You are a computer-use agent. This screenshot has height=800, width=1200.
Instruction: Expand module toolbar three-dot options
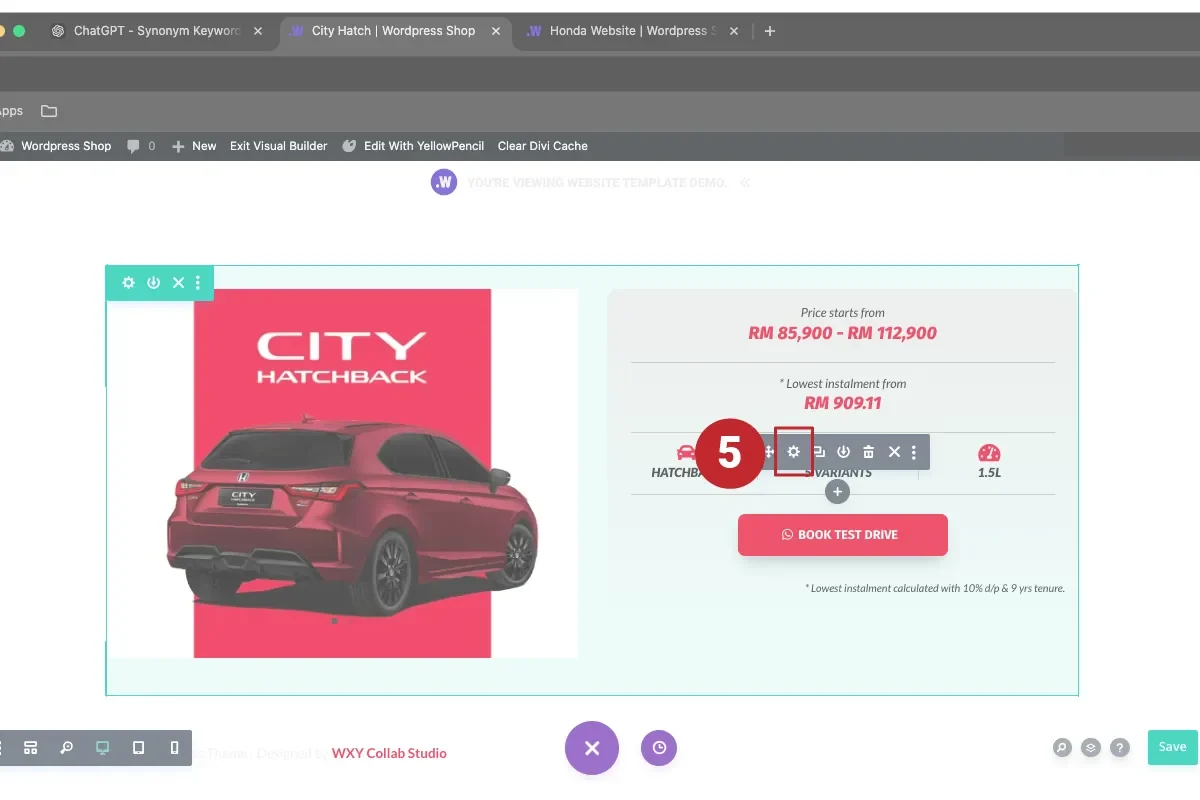[914, 452]
